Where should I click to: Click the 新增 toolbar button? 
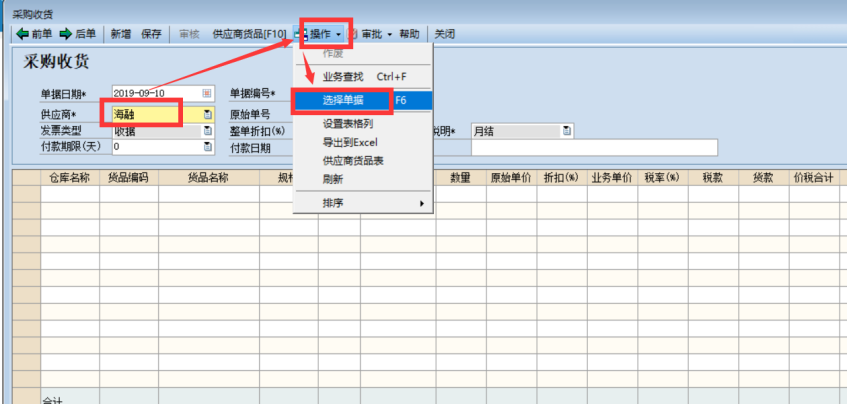point(120,34)
